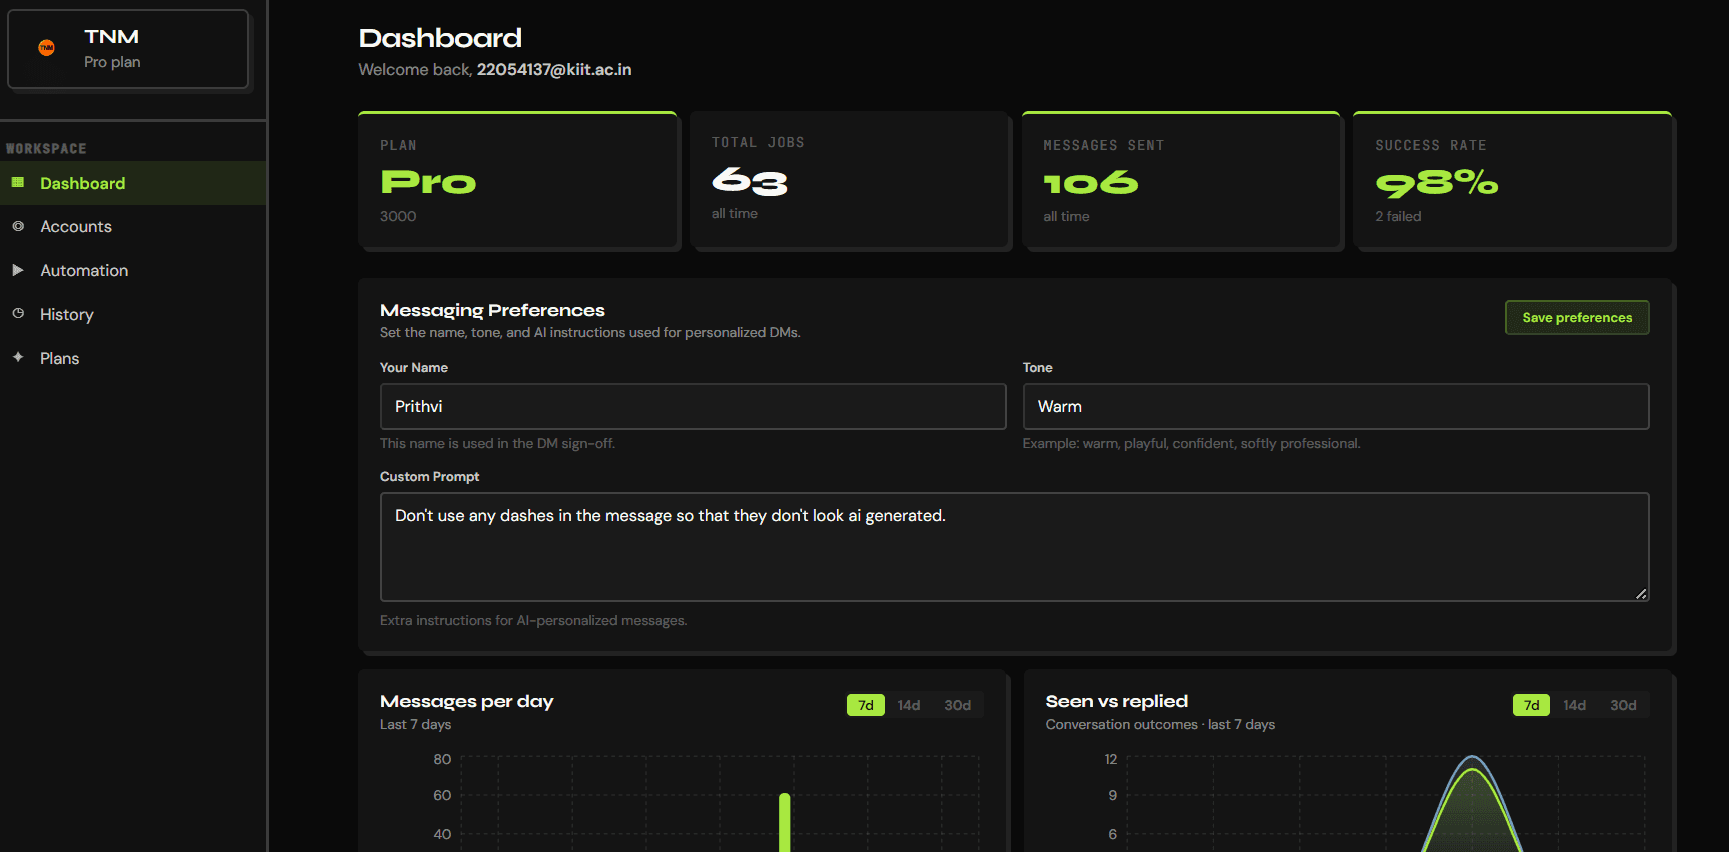Image resolution: width=1729 pixels, height=852 pixels.
Task: Open the History page
Action: click(x=133, y=314)
